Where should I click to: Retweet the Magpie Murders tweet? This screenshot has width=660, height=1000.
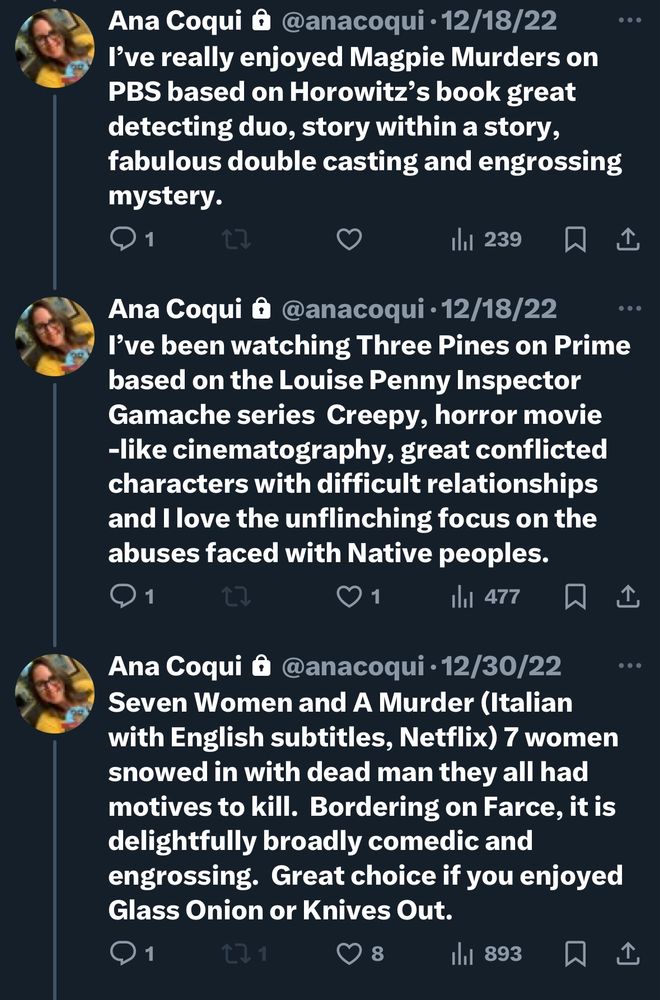(x=235, y=240)
